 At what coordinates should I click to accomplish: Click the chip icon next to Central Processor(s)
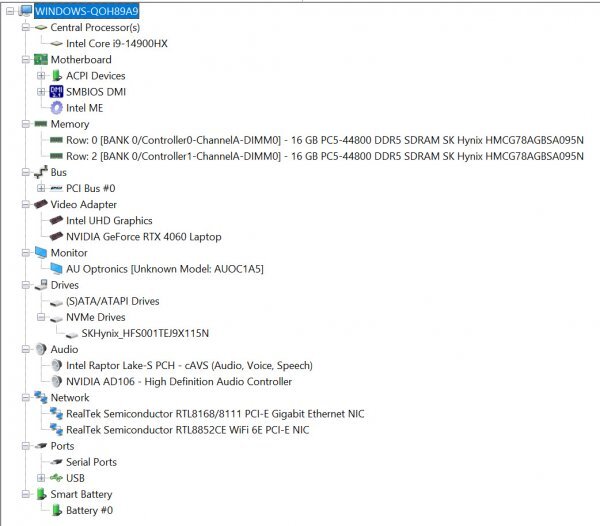[x=41, y=28]
